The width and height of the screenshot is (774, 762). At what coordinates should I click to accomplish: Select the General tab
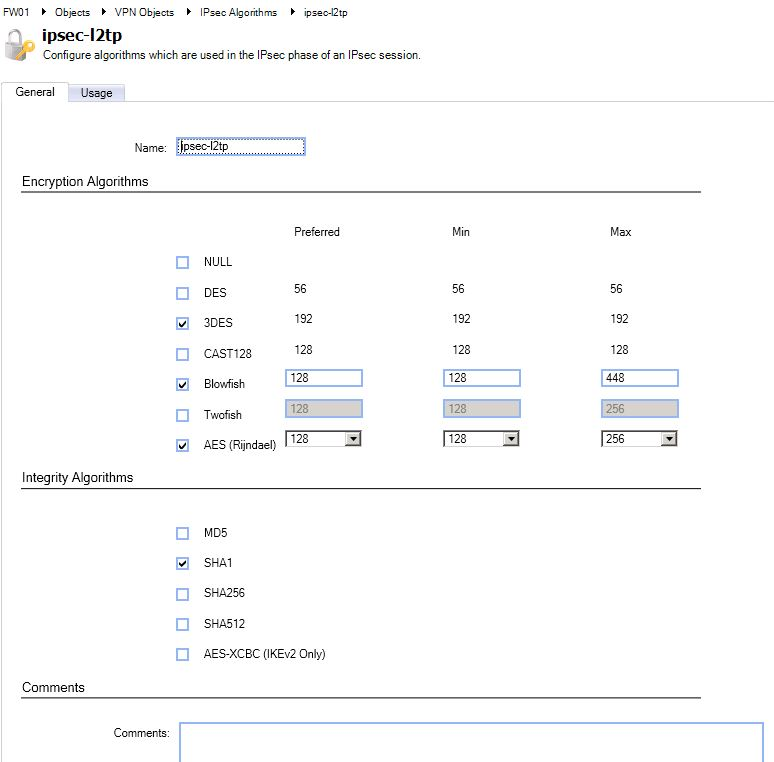click(x=35, y=92)
